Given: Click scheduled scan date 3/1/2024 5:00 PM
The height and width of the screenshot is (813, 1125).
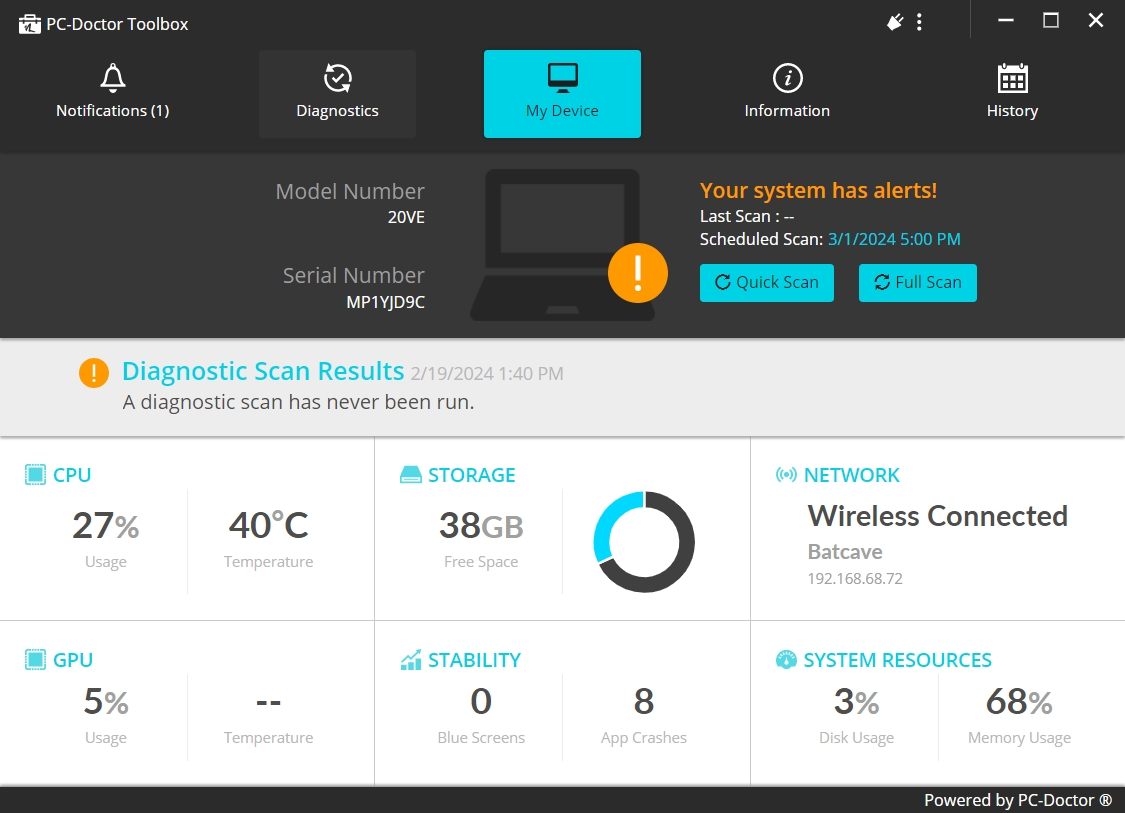Looking at the screenshot, I should pyautogui.click(x=894, y=239).
